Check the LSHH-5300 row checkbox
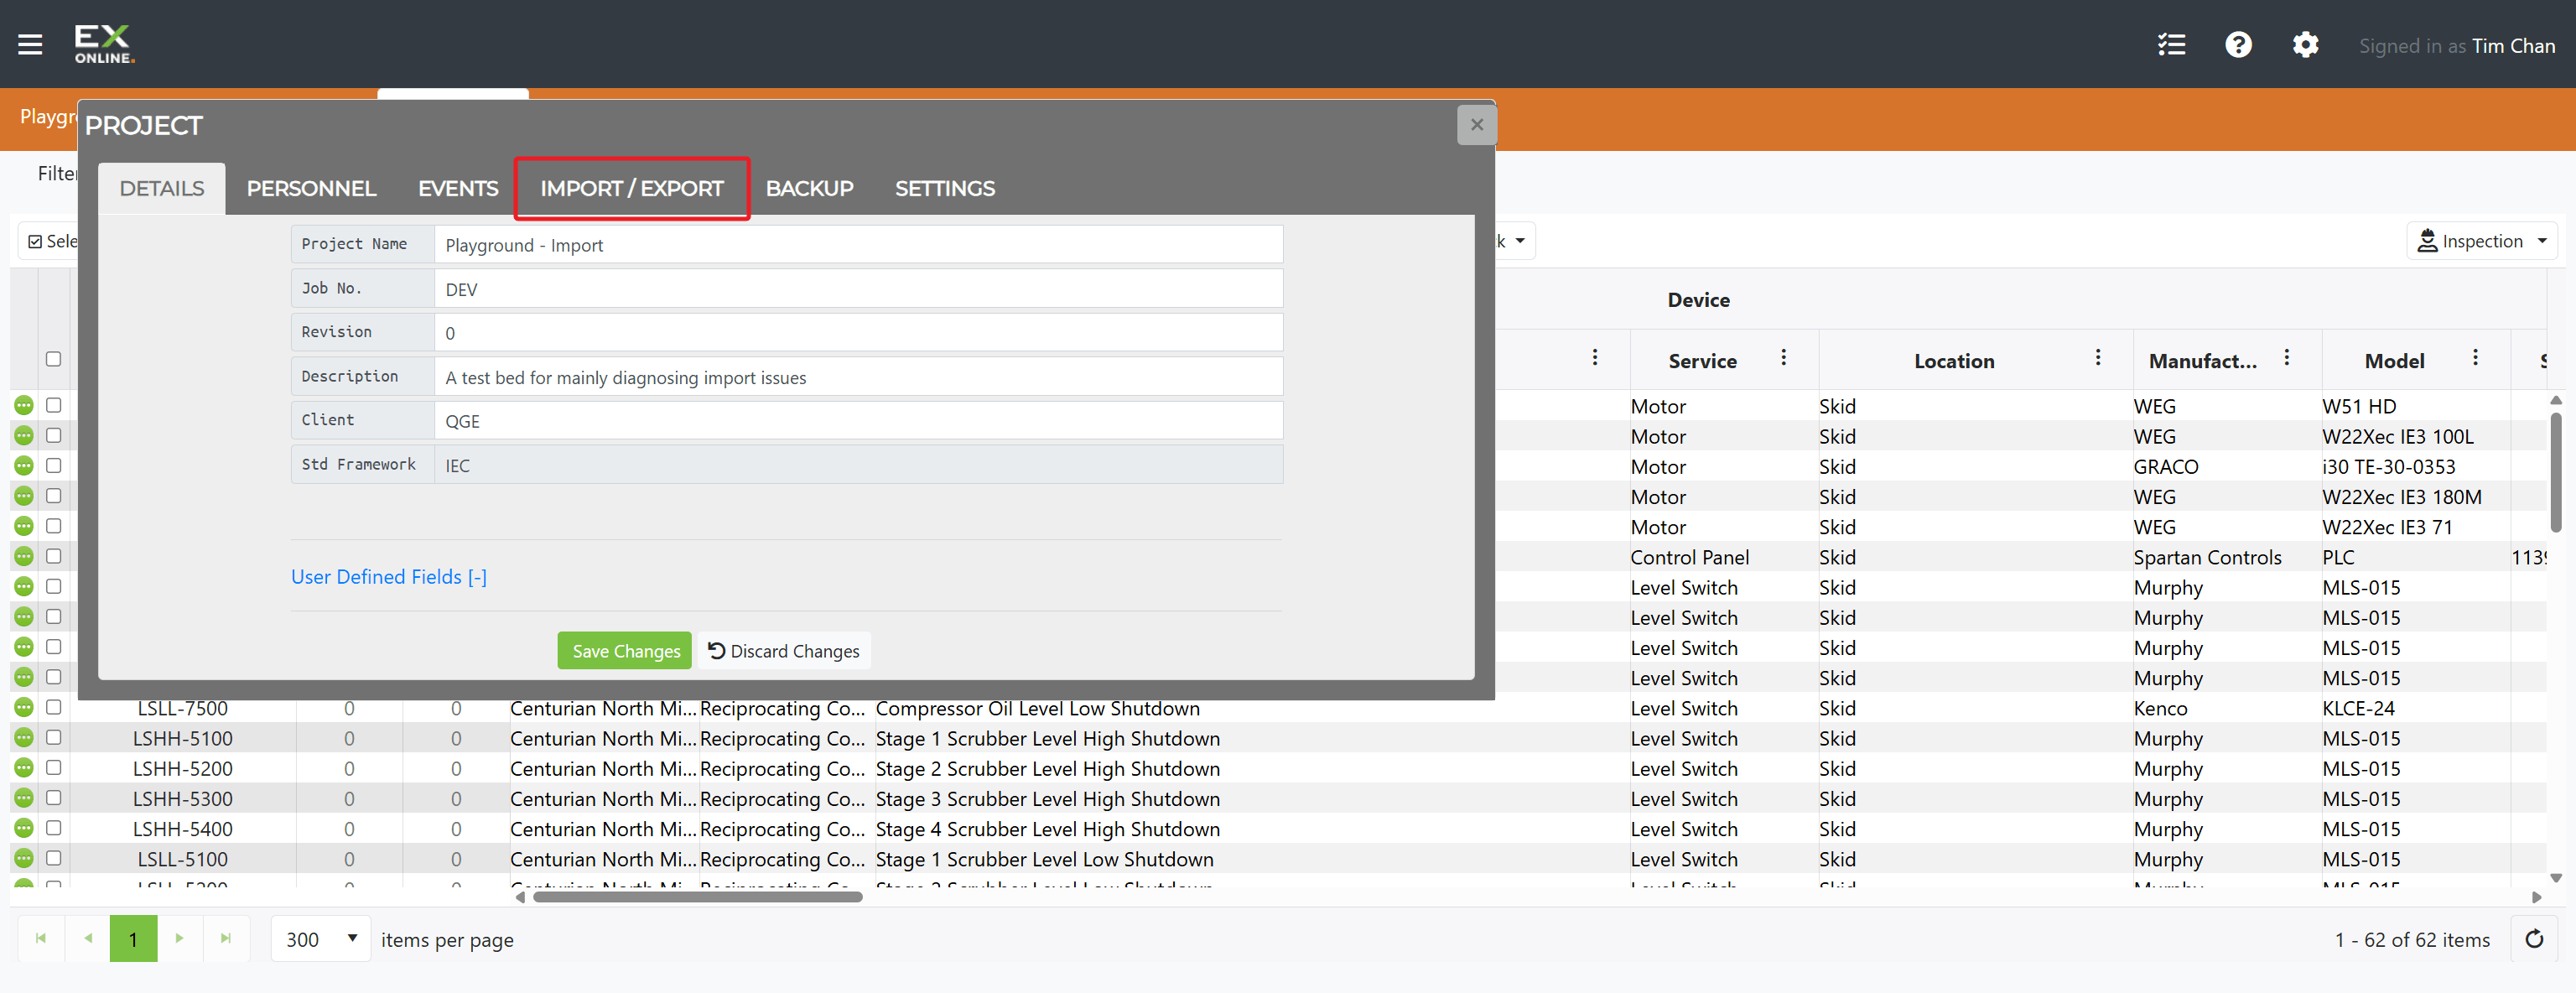 (x=53, y=798)
